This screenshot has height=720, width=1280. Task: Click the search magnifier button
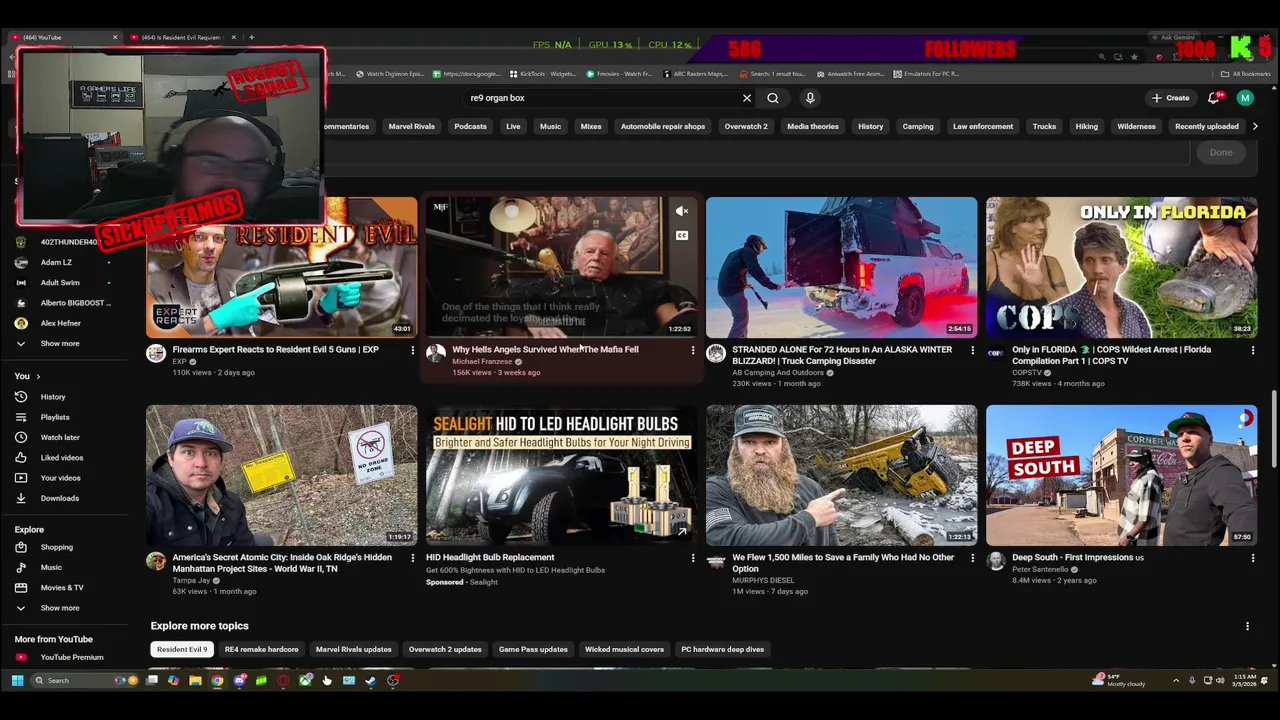click(x=773, y=98)
